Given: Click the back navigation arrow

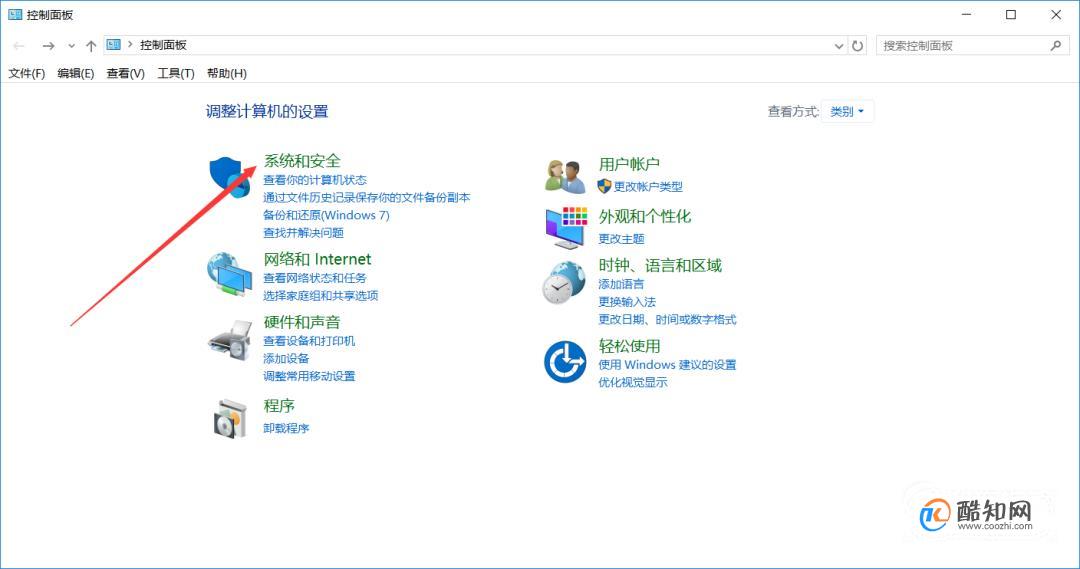Looking at the screenshot, I should [19, 45].
